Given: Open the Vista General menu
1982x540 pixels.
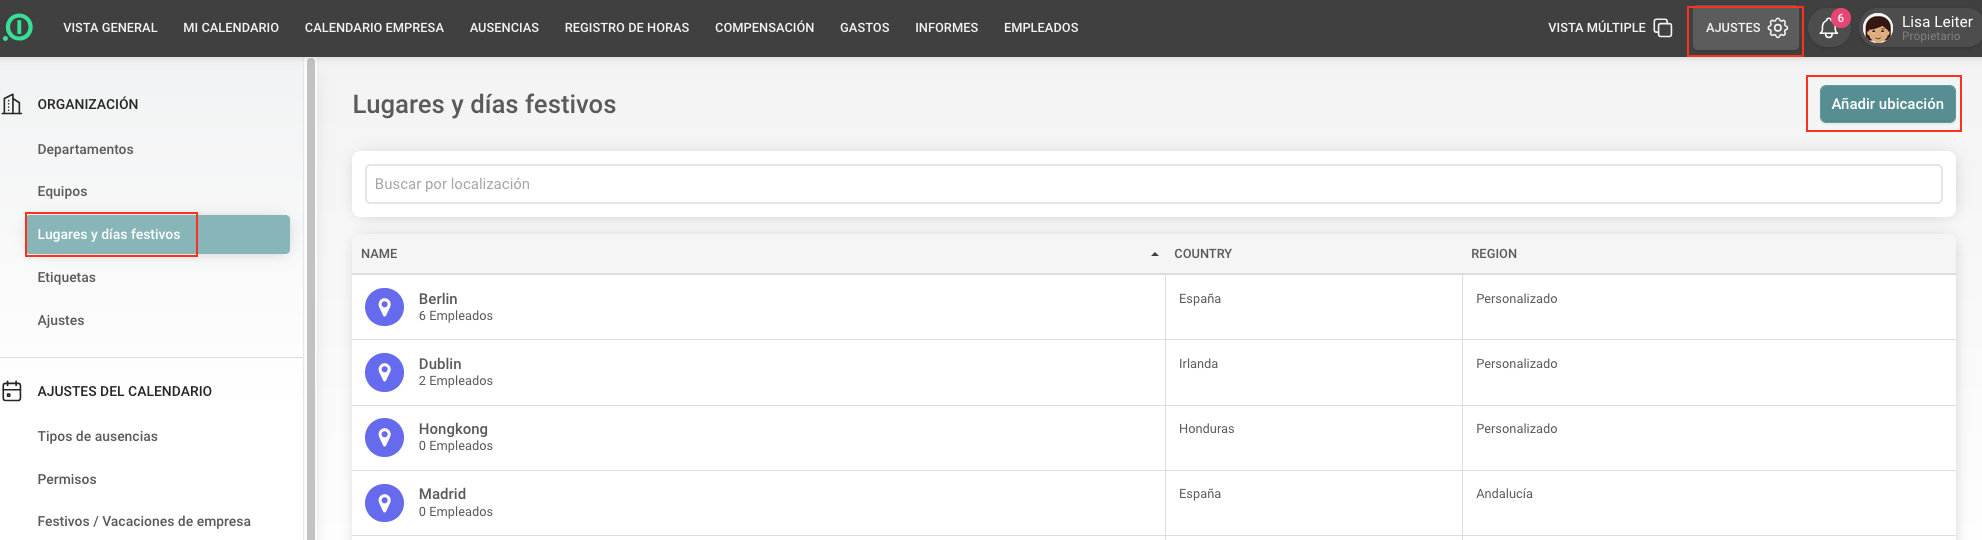Looking at the screenshot, I should tap(110, 28).
